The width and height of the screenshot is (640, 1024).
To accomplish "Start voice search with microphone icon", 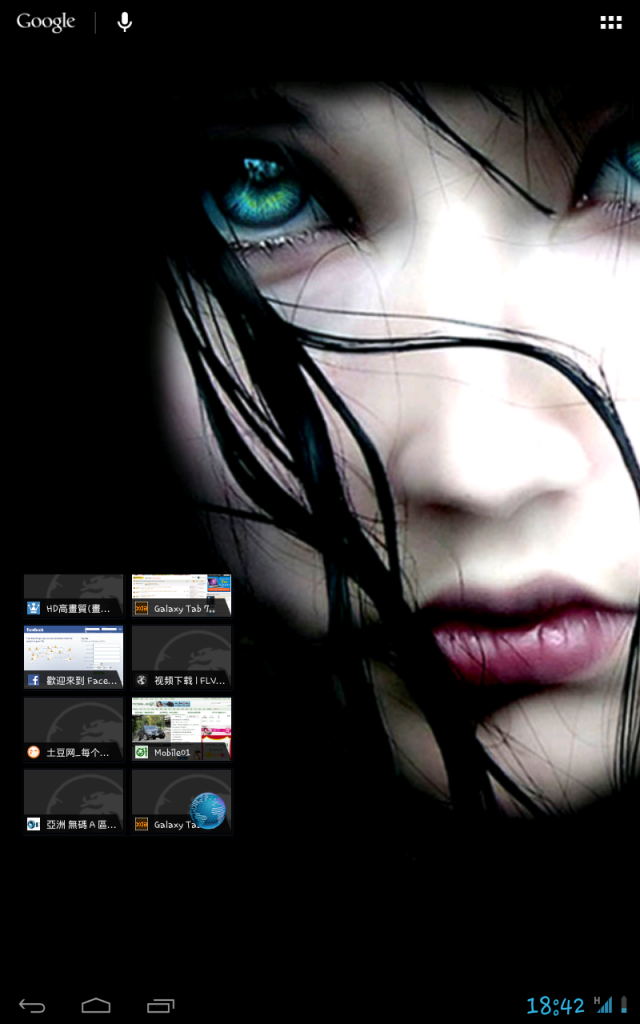I will [125, 22].
